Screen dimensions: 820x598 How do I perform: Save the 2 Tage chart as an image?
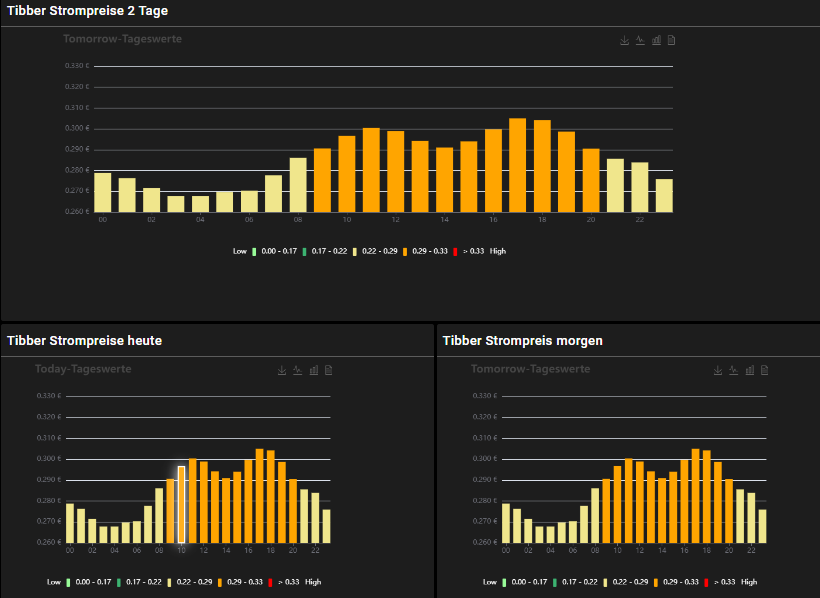coord(624,40)
